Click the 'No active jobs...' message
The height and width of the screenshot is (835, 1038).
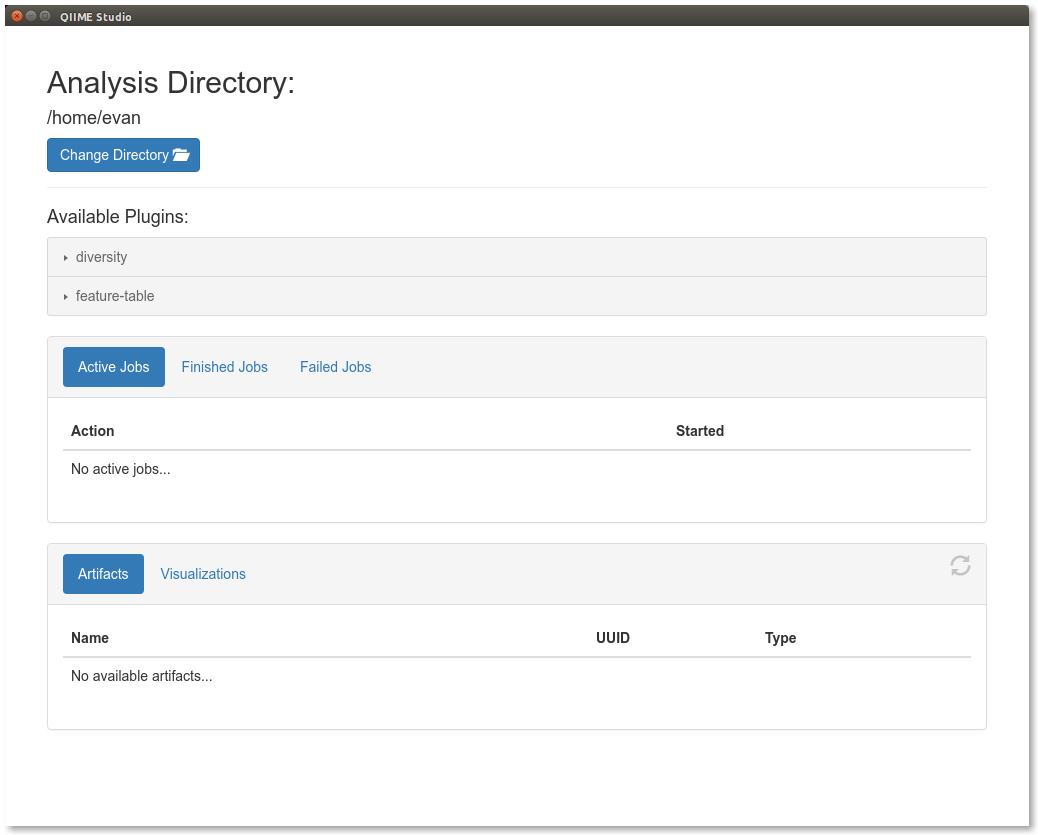(x=120, y=469)
